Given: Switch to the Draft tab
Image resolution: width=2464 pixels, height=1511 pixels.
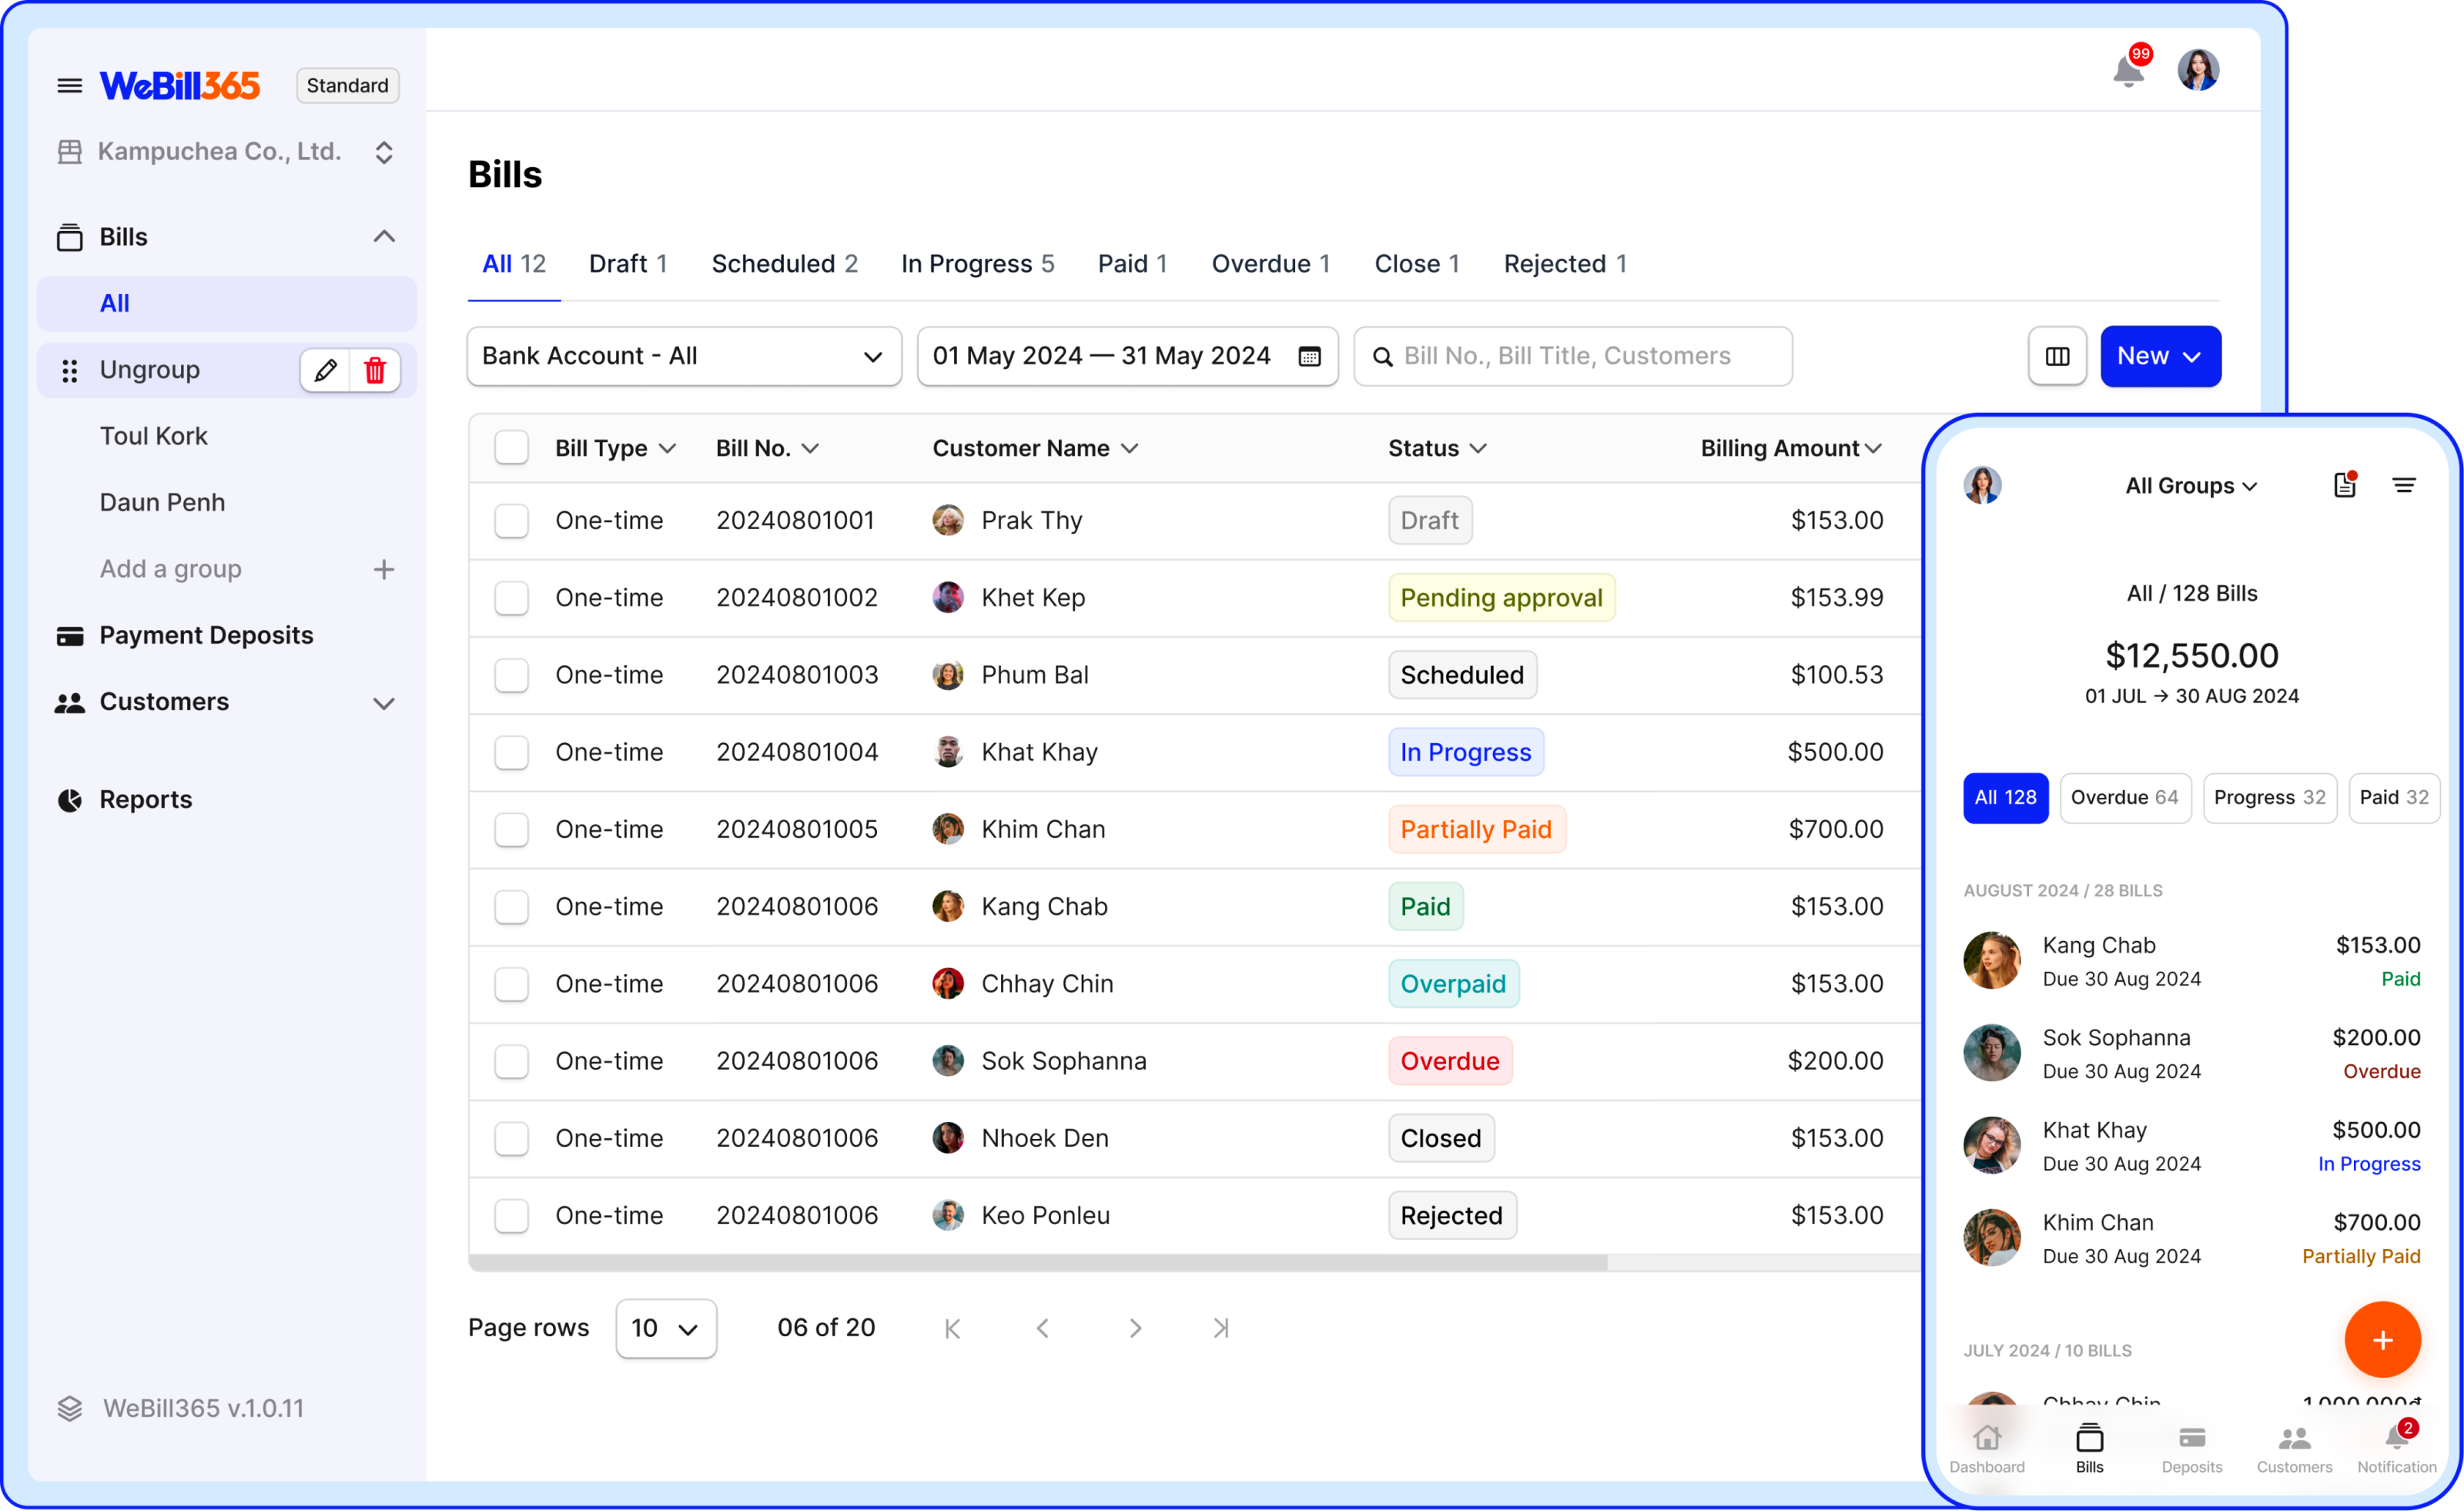Looking at the screenshot, I should (627, 264).
